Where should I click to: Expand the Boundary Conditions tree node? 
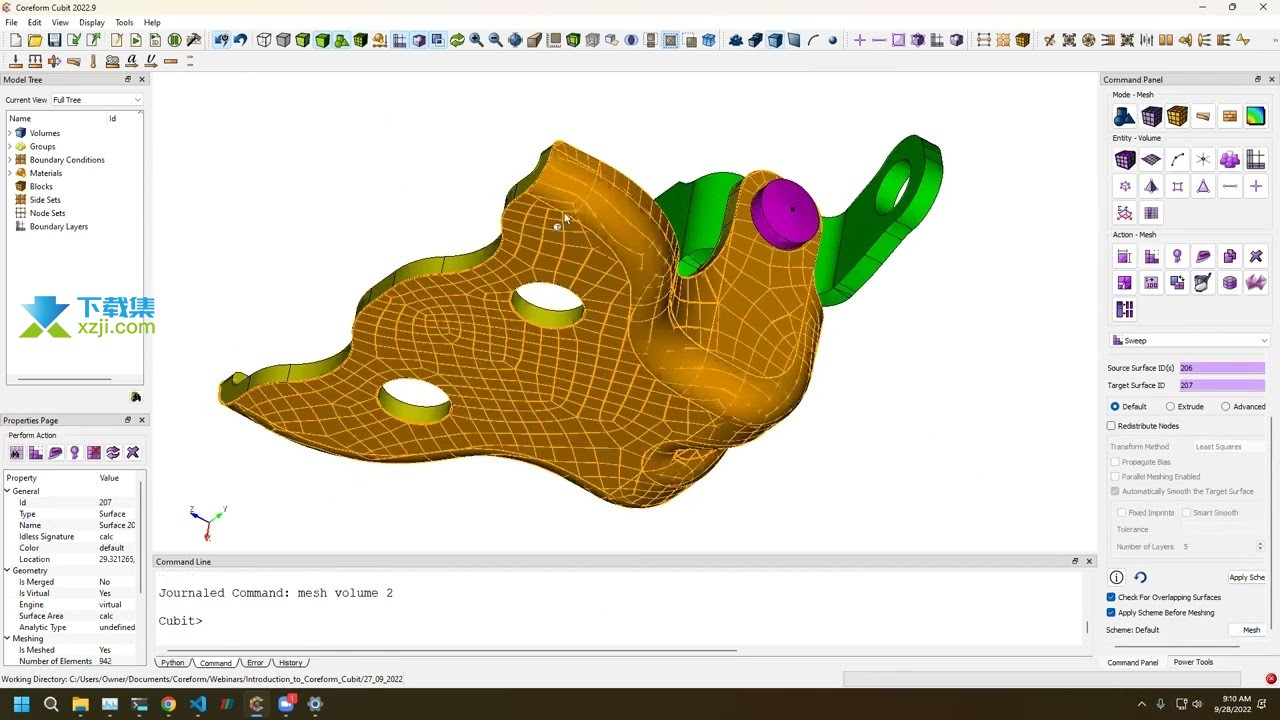[10, 160]
